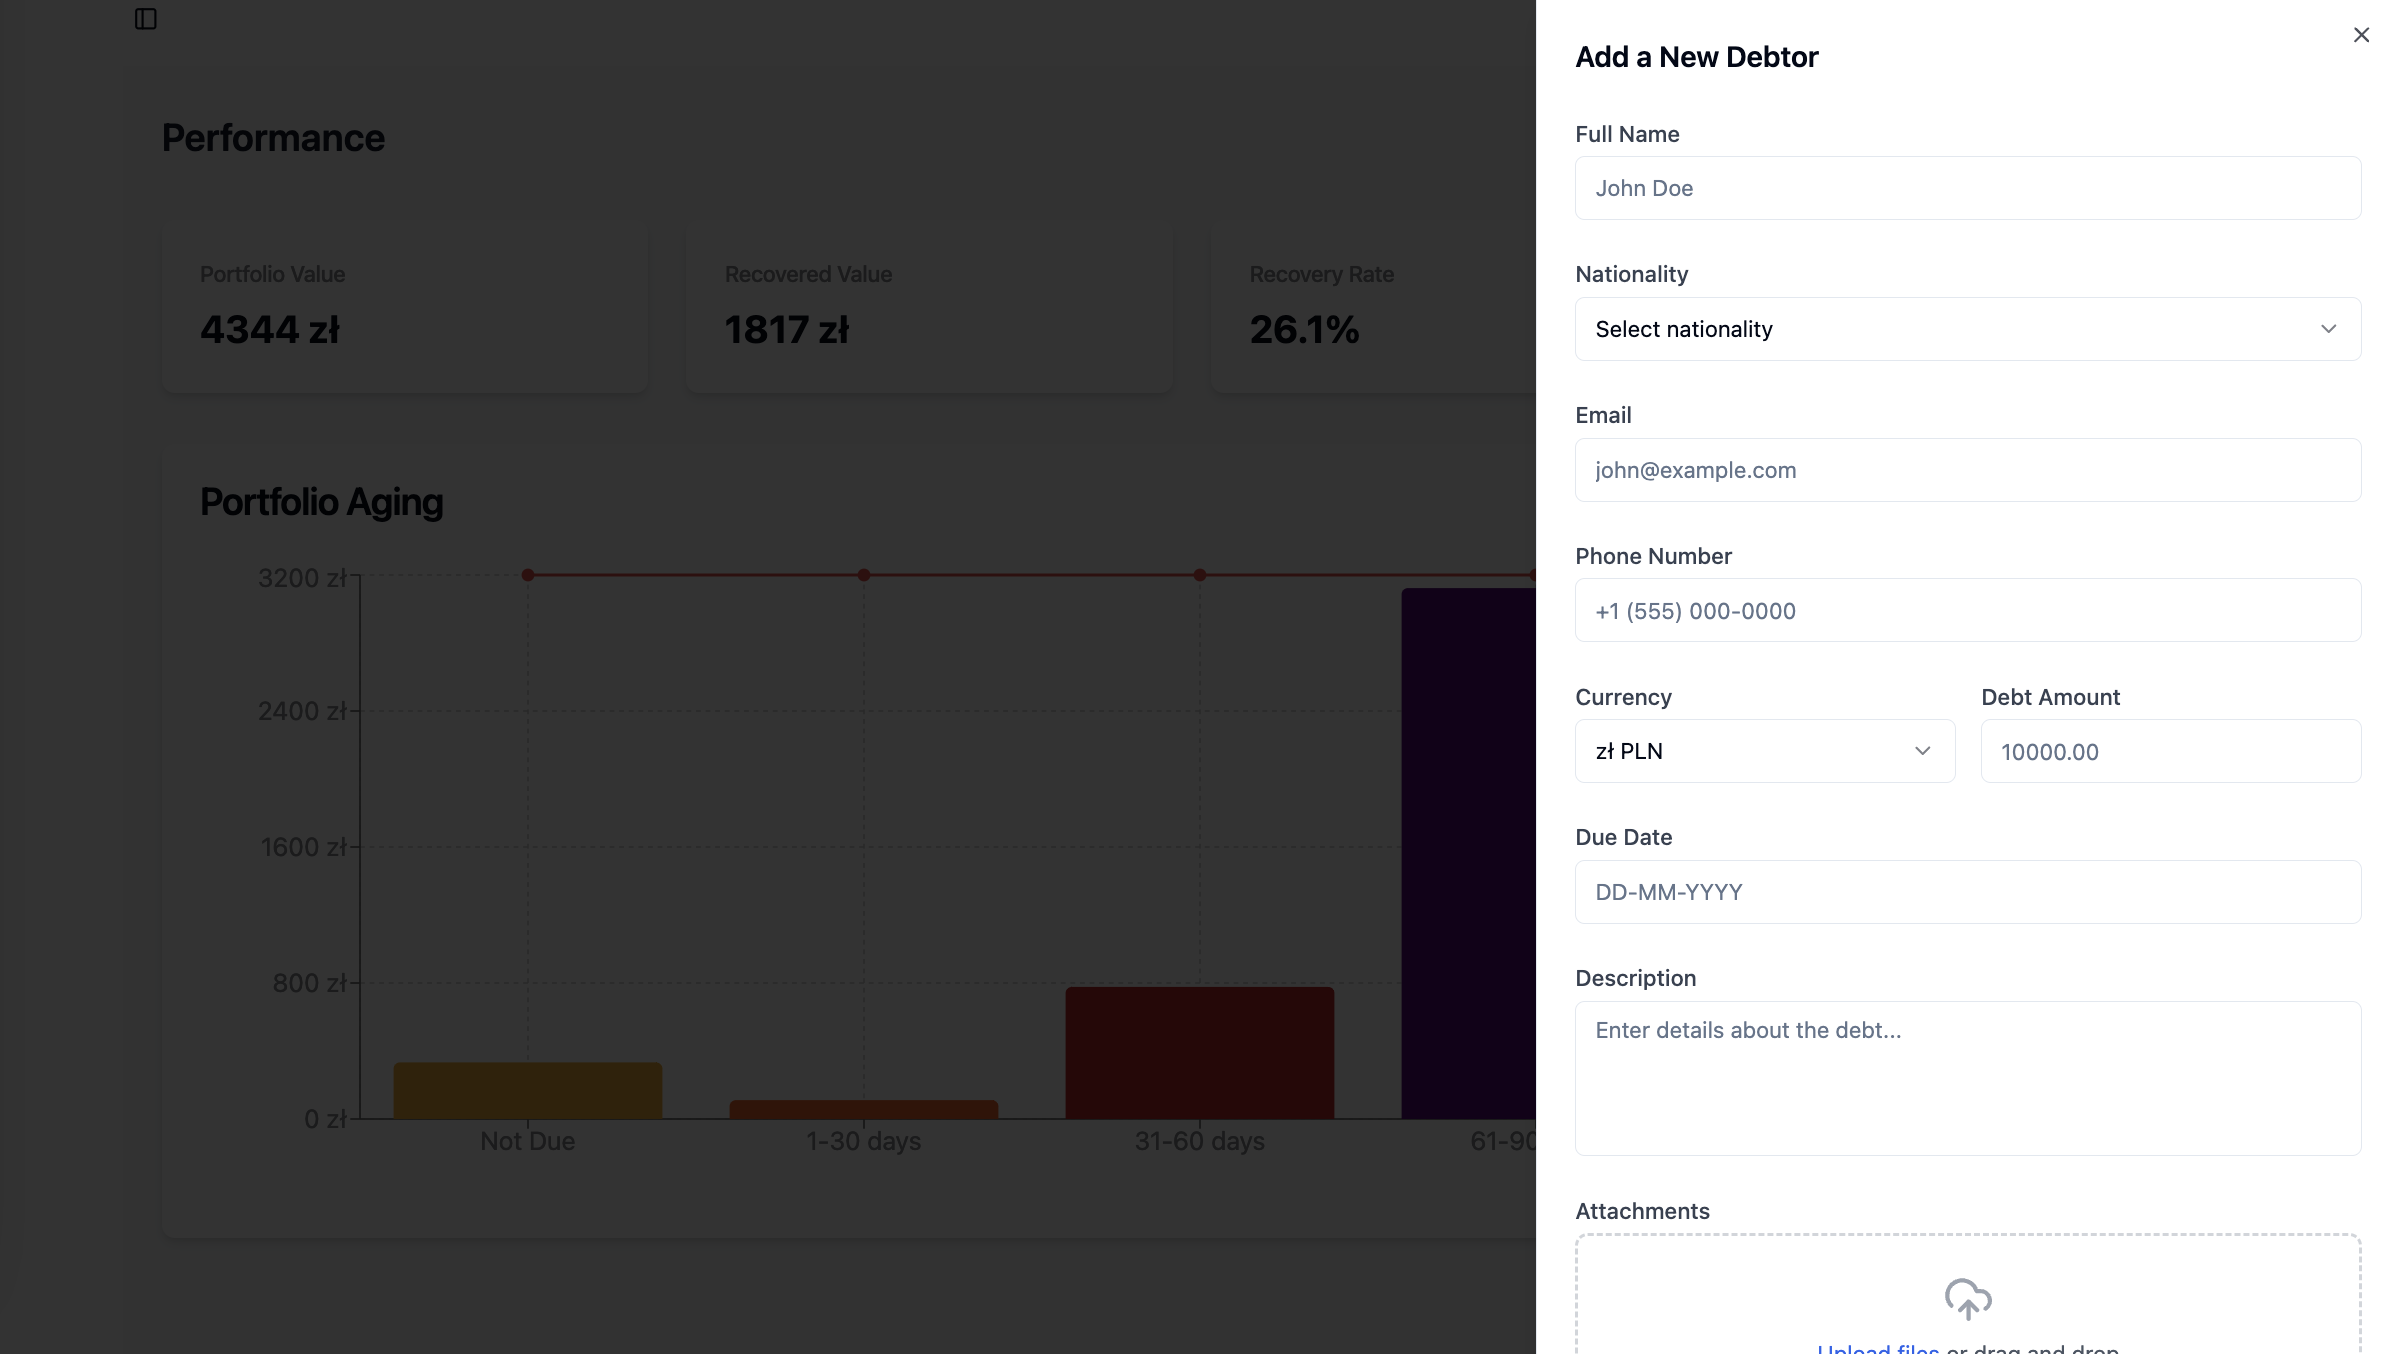Click the cloud upload icon
This screenshot has height=1354, width=2386.
tap(1967, 1298)
